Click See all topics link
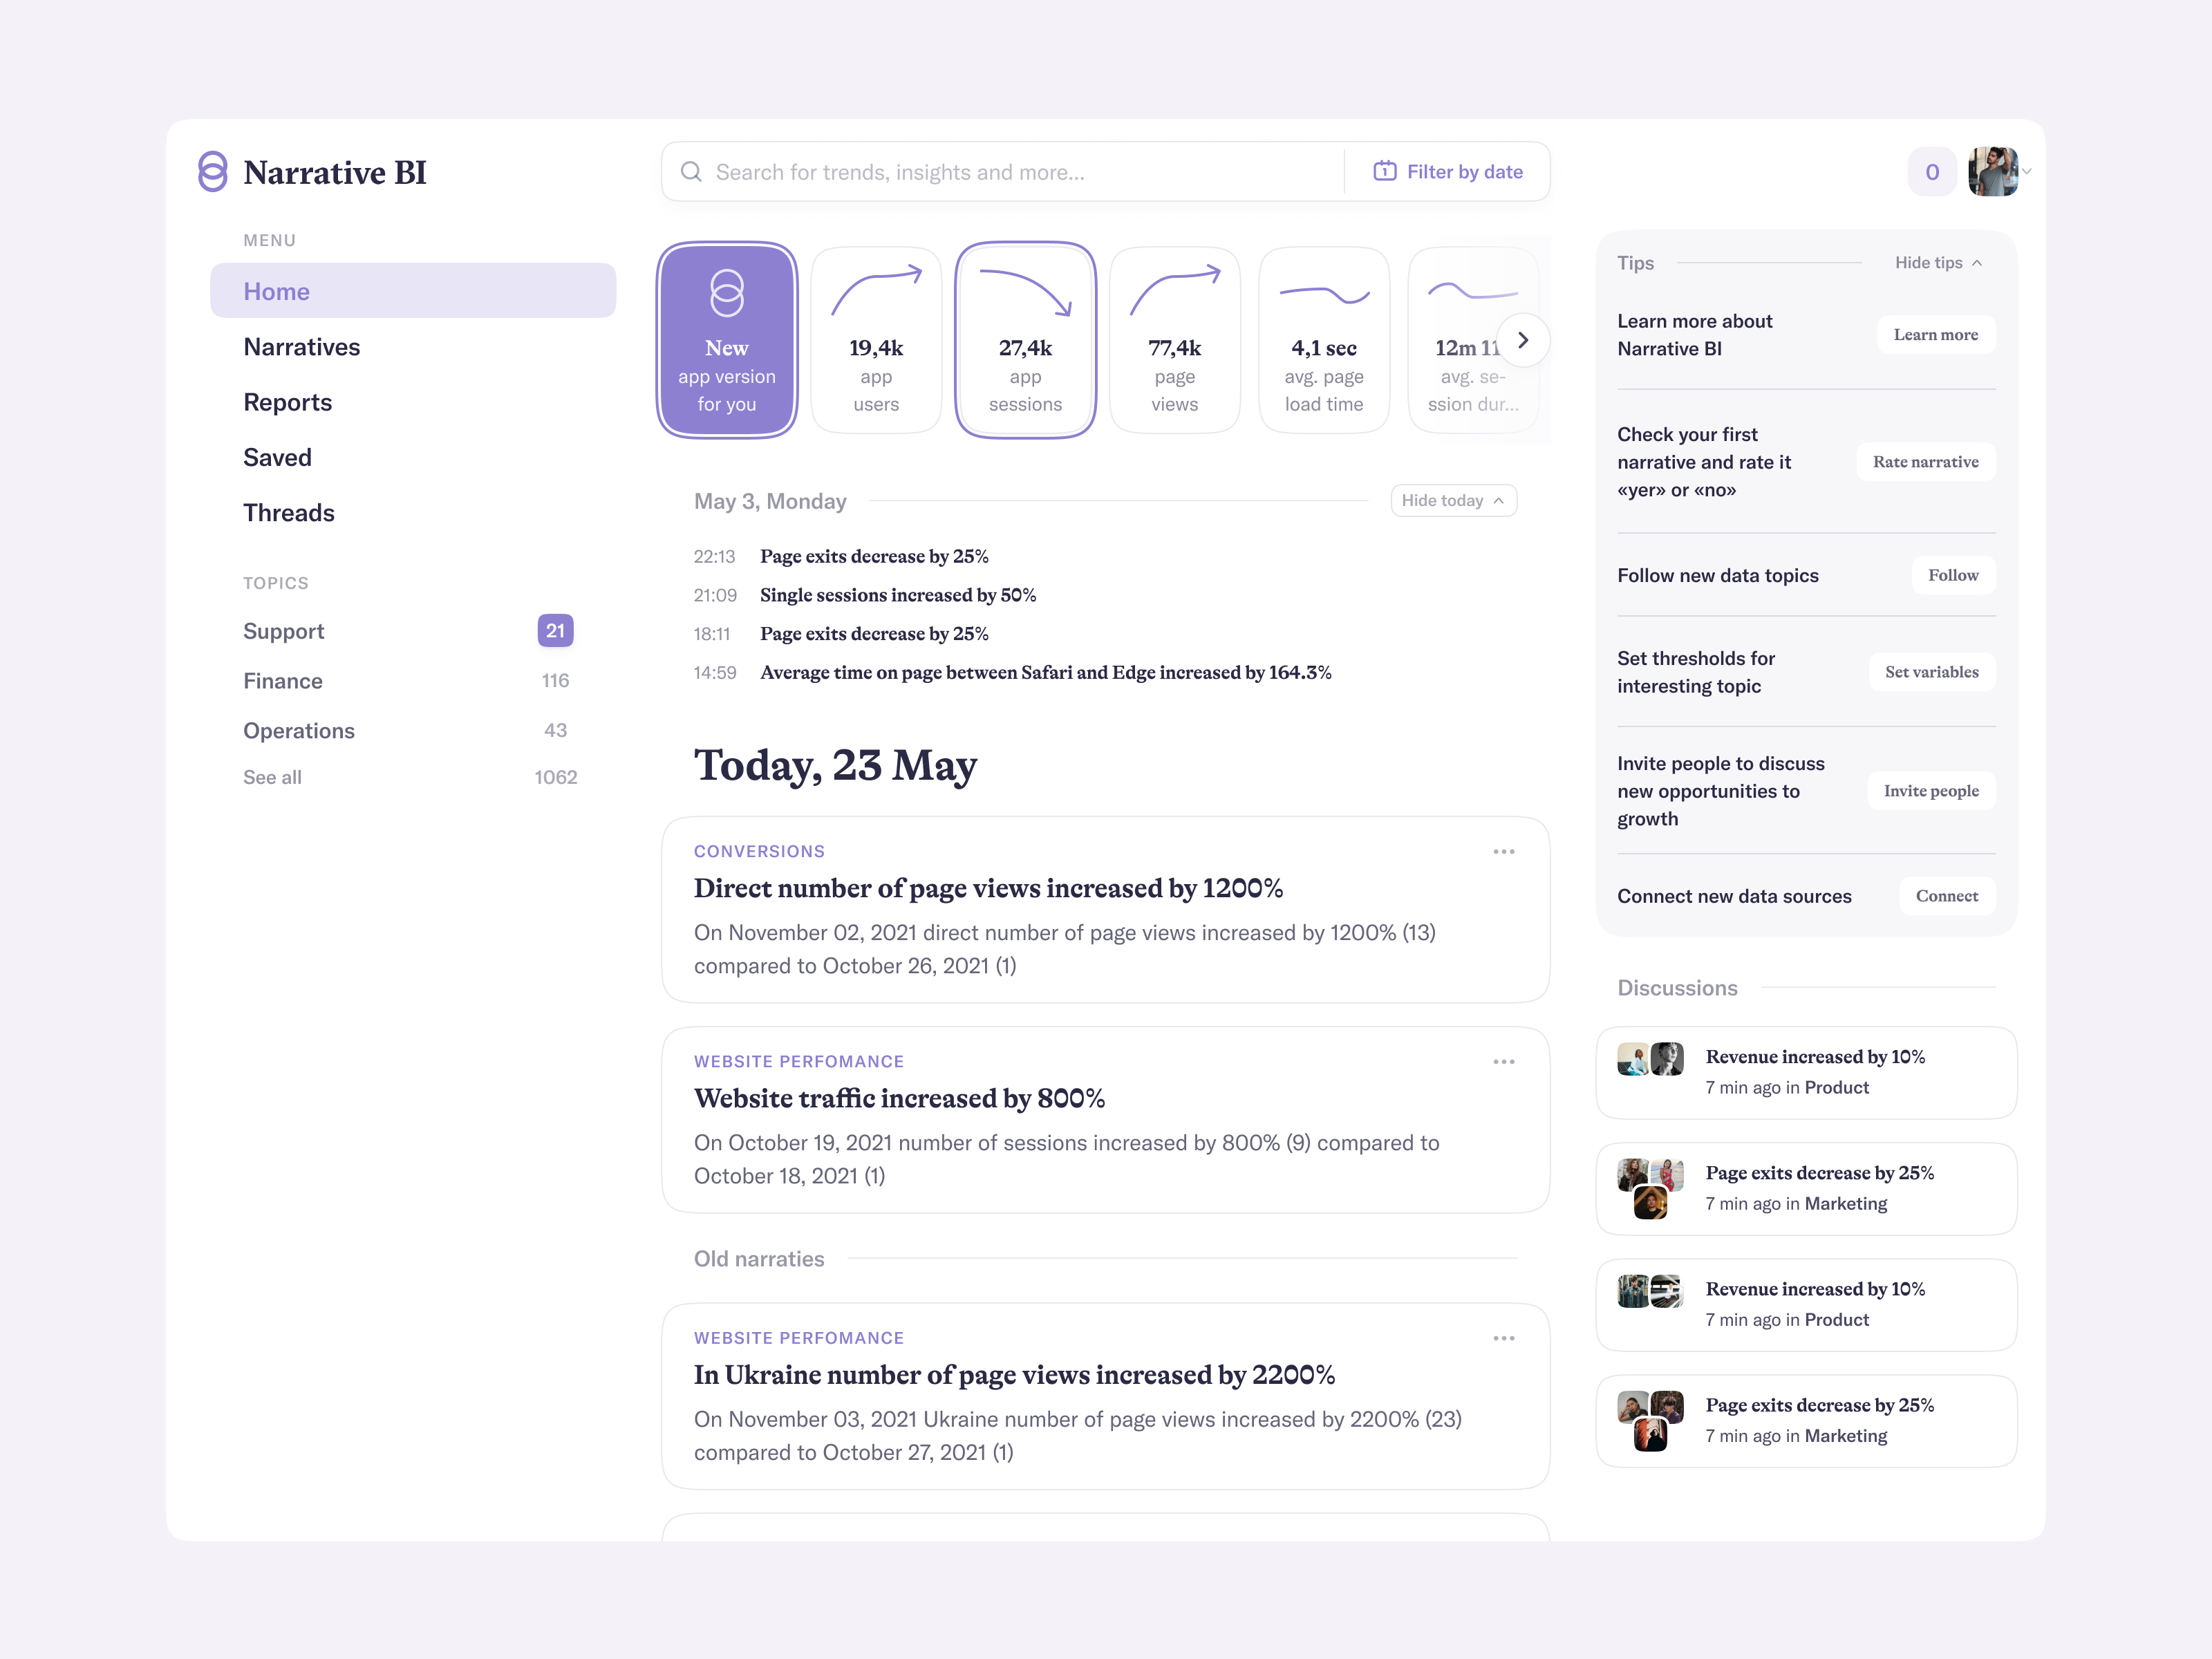Screen dimensions: 2212x1659 (272, 777)
